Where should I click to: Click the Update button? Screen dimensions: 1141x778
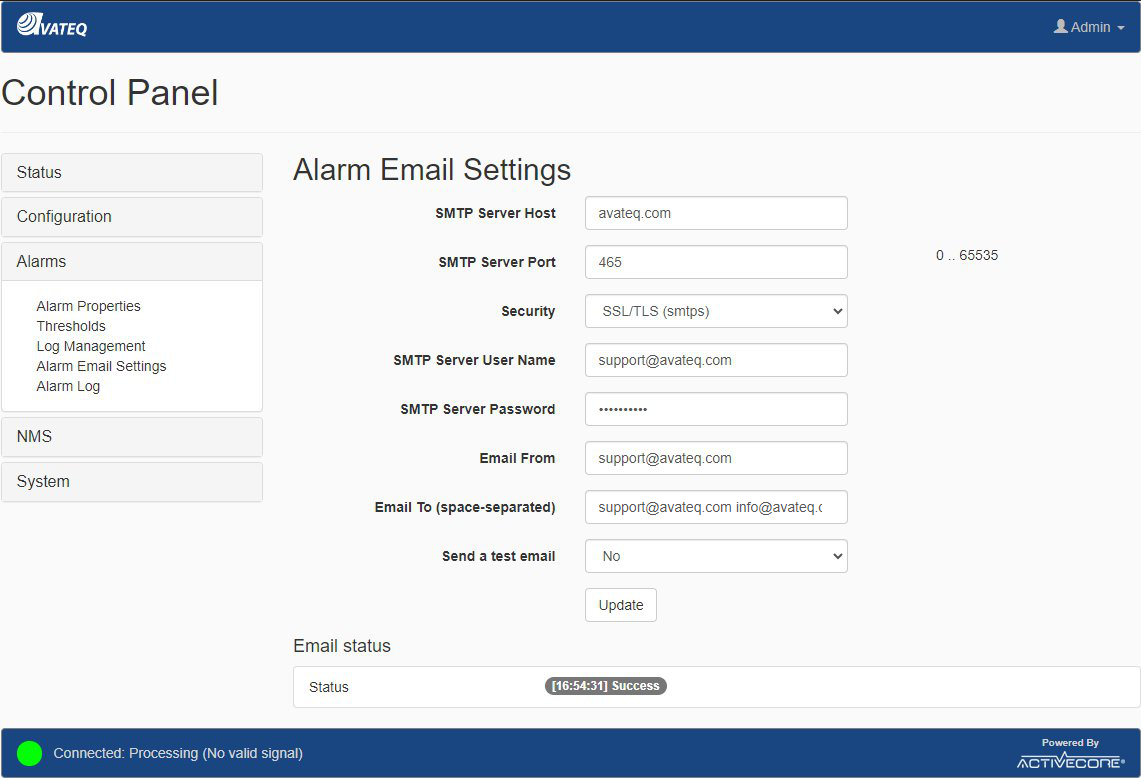[621, 605]
